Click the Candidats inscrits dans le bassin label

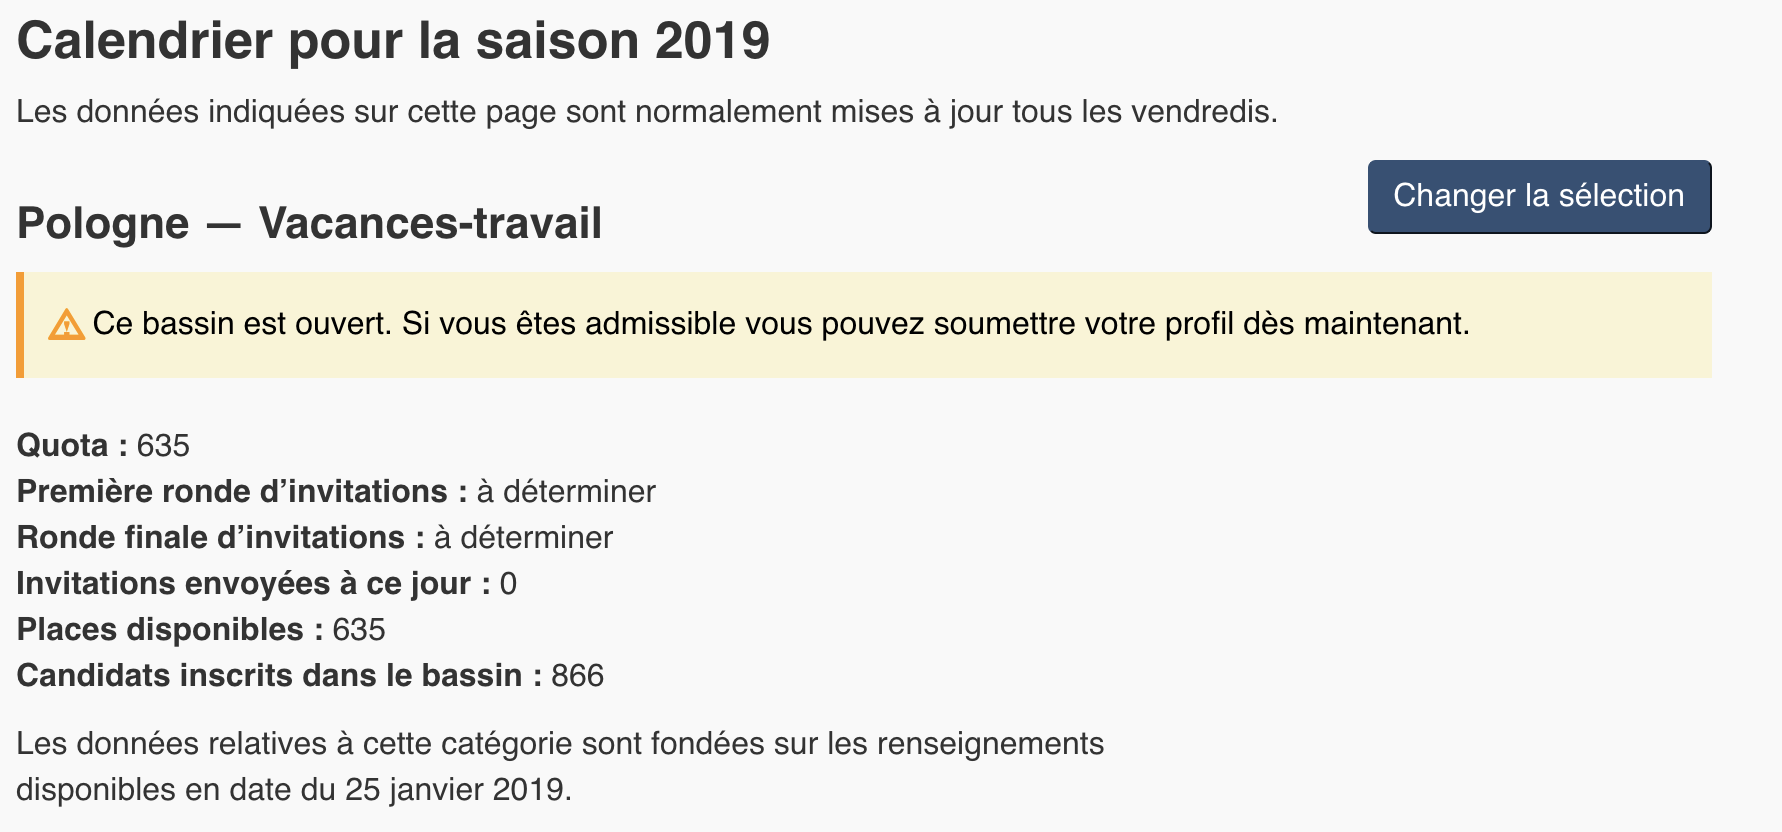point(280,675)
